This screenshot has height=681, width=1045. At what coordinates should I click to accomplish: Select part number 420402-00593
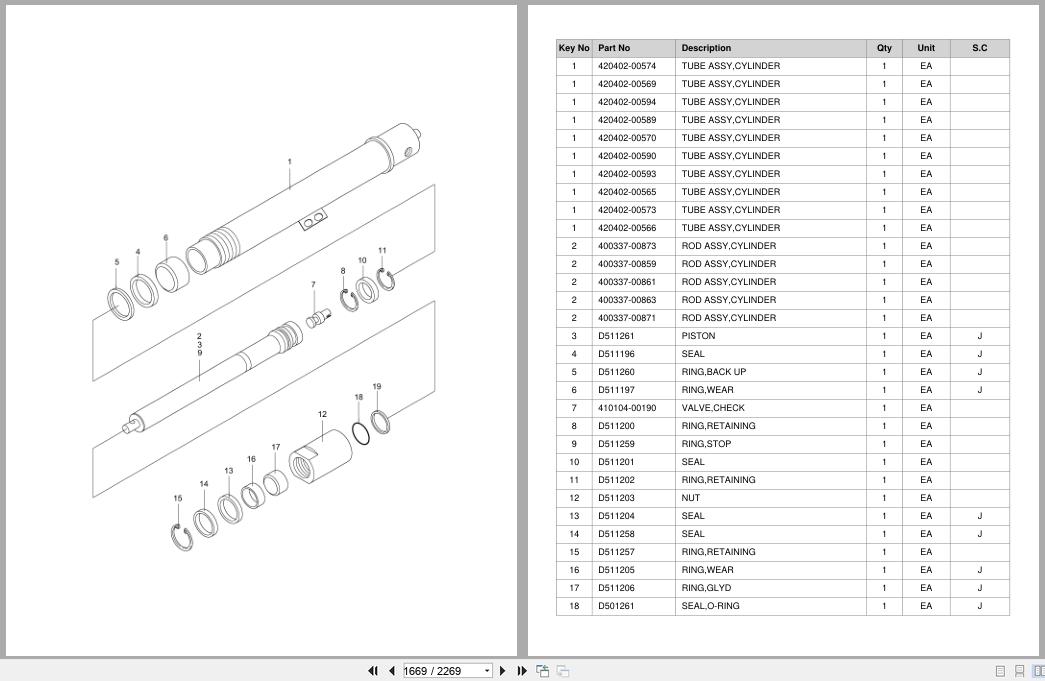click(626, 174)
